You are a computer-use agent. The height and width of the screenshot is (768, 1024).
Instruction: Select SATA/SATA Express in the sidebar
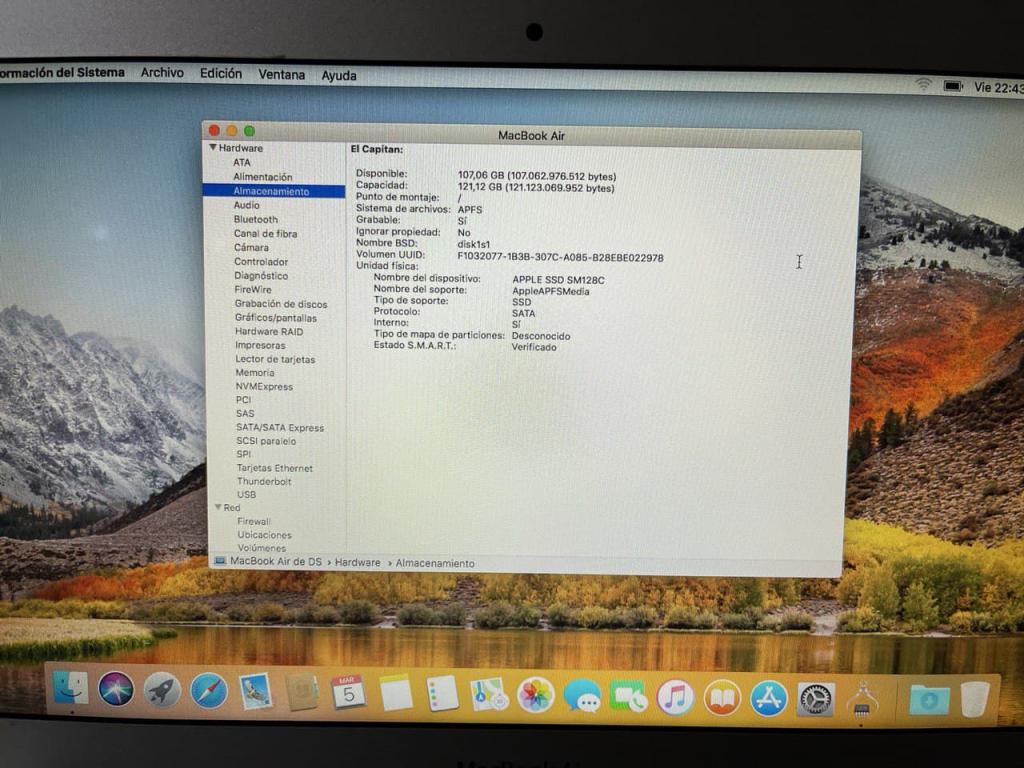pyautogui.click(x=280, y=428)
